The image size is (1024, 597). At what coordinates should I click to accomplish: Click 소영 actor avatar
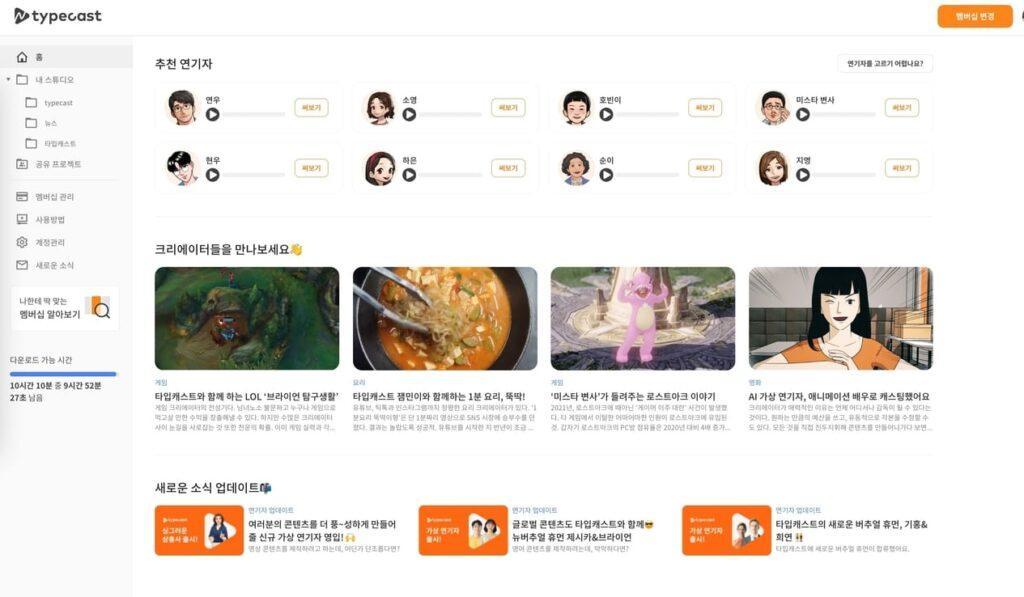tap(380, 107)
